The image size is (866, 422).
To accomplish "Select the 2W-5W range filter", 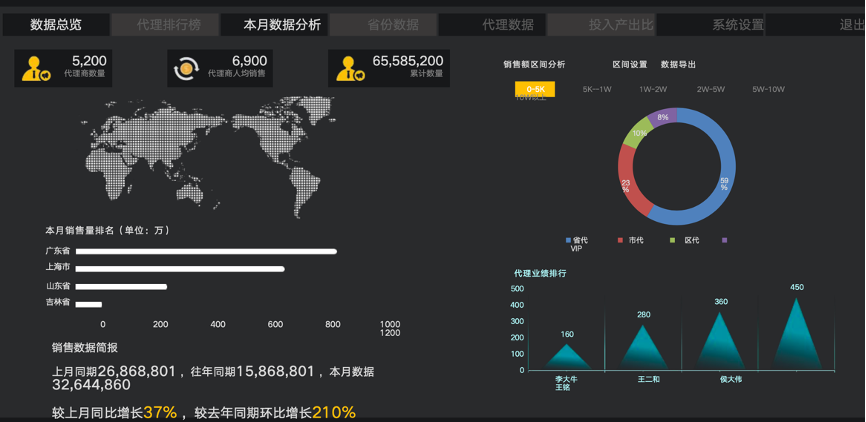I will coord(711,89).
